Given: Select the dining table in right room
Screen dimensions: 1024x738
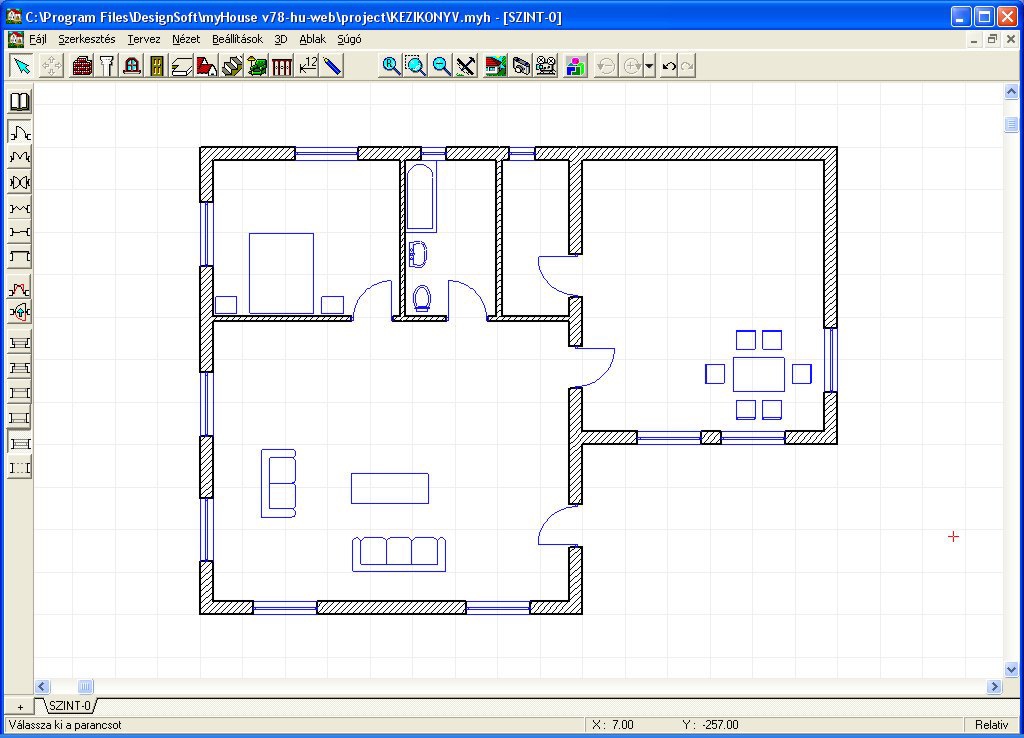Looking at the screenshot, I should tap(759, 374).
